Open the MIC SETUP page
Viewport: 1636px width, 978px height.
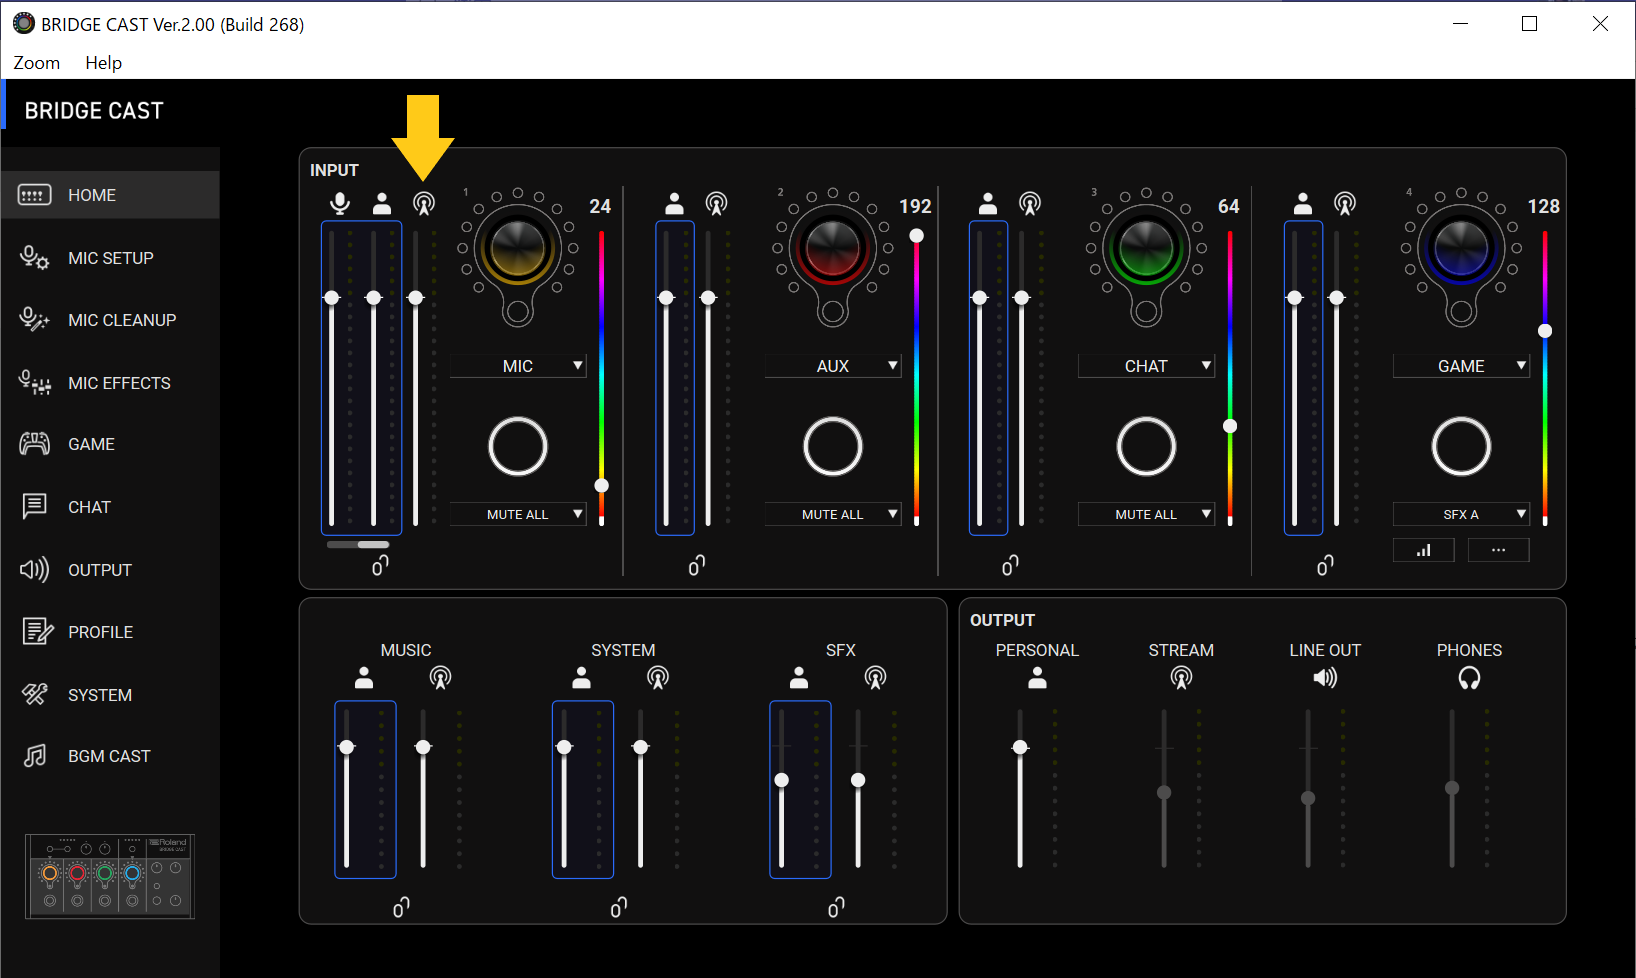coord(110,257)
